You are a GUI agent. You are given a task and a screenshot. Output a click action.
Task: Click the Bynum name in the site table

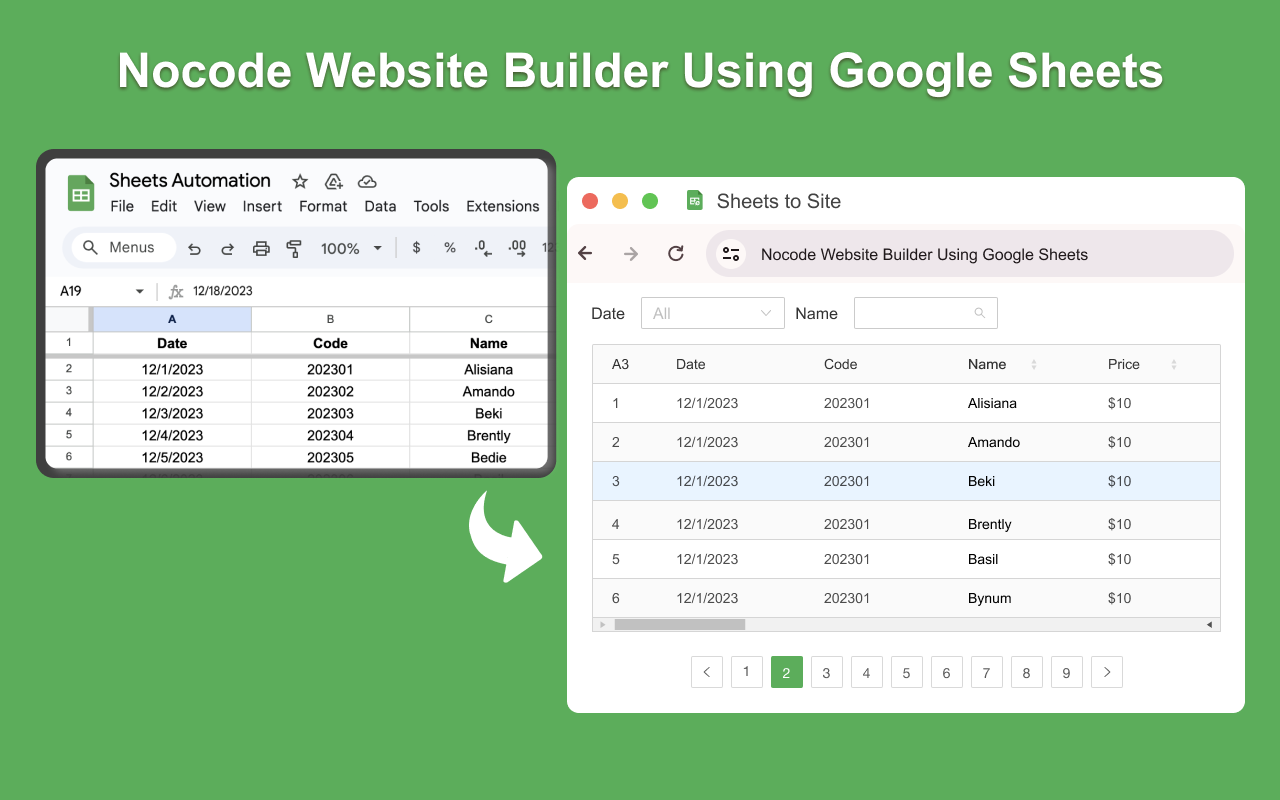tap(990, 598)
